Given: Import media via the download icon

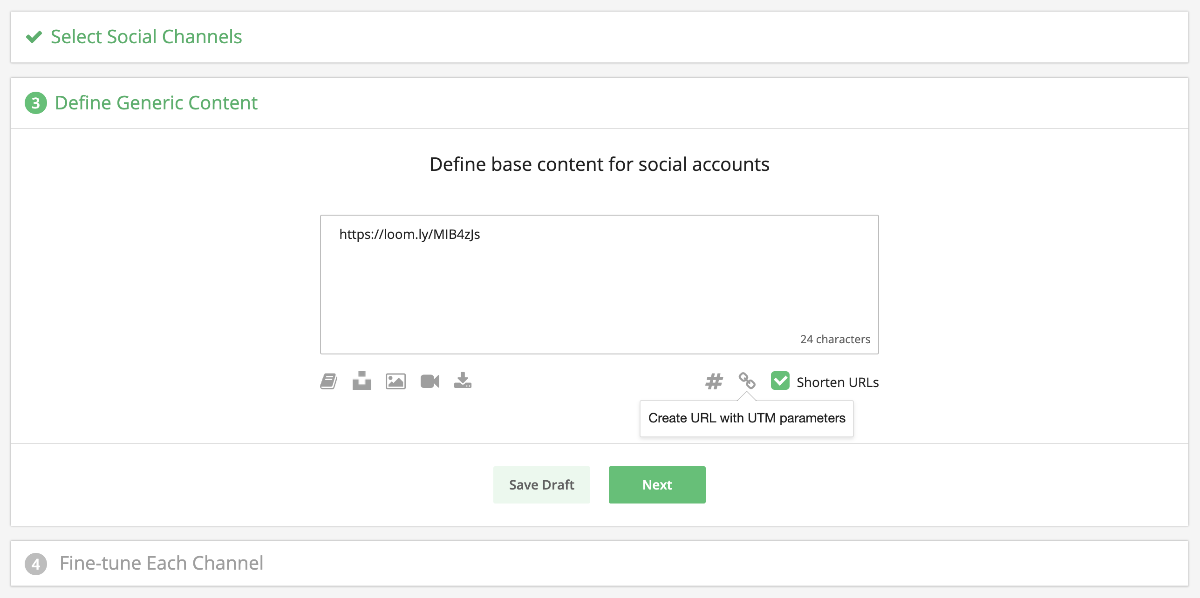Looking at the screenshot, I should tap(462, 380).
